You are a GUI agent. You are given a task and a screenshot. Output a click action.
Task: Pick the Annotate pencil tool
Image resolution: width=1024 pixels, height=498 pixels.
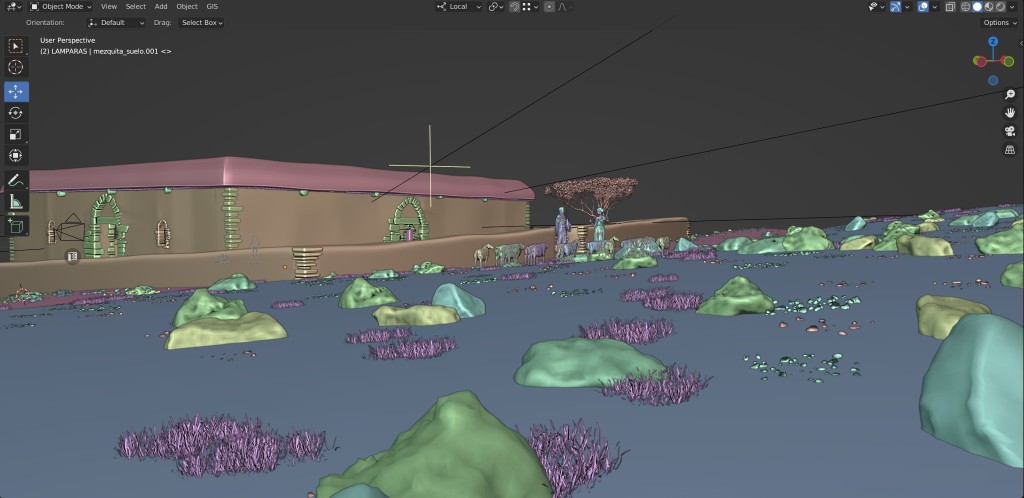pos(16,180)
